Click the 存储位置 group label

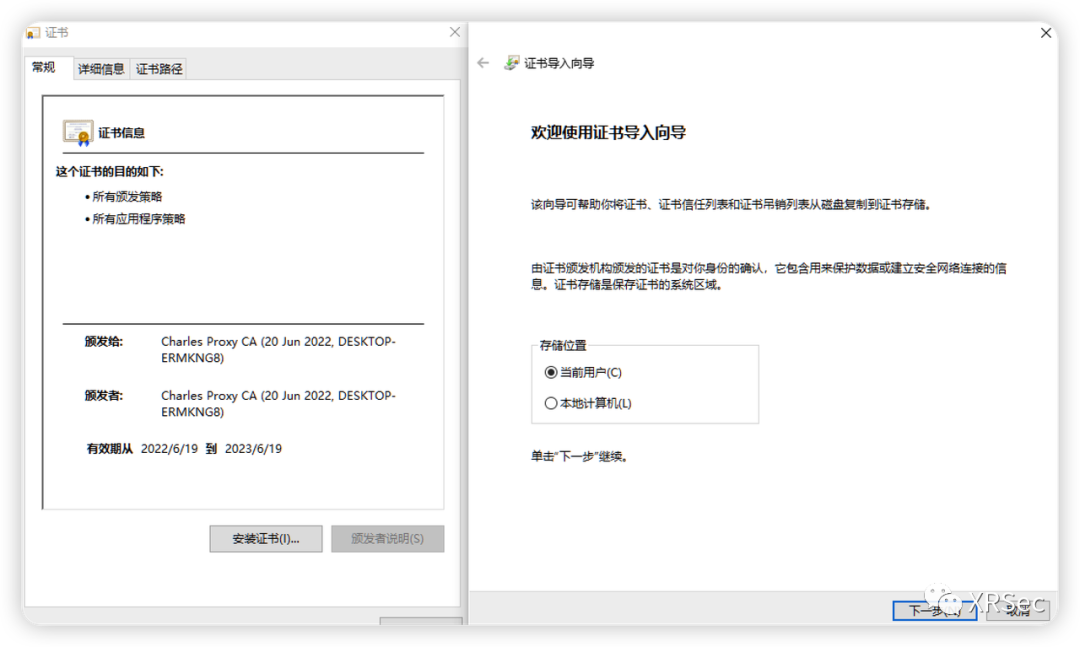click(563, 346)
